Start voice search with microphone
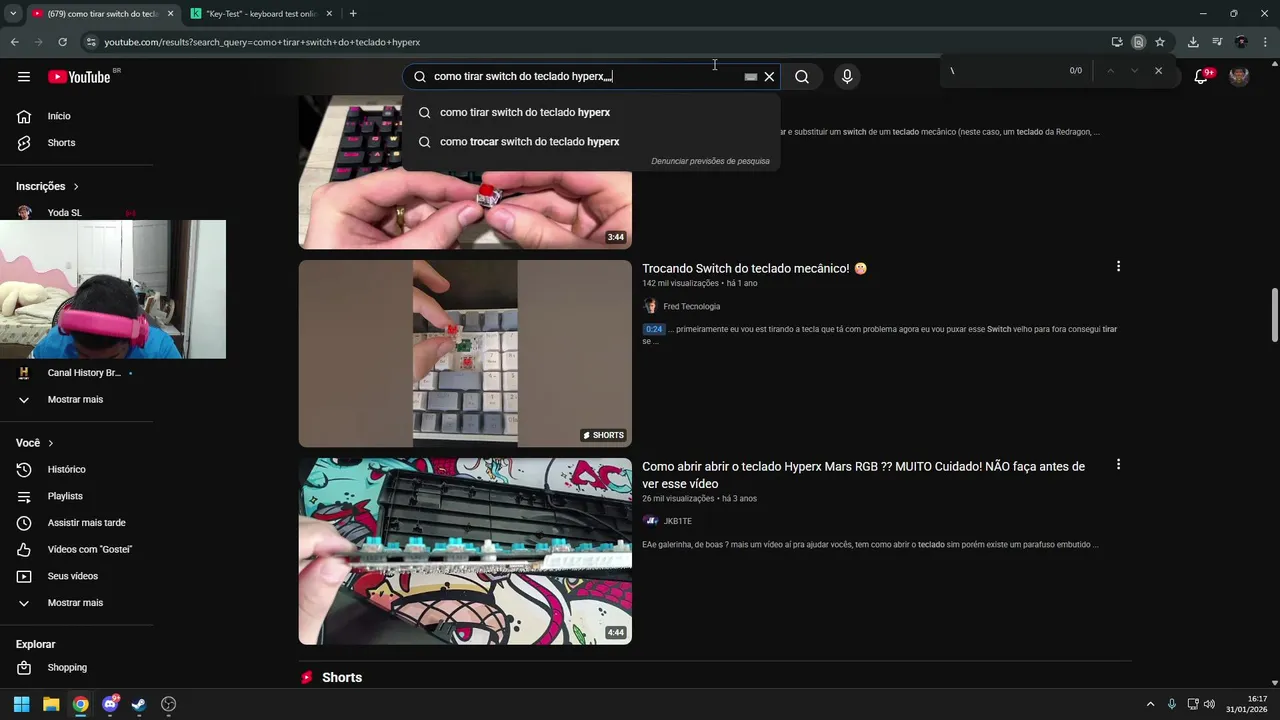Image resolution: width=1280 pixels, height=720 pixels. click(x=847, y=77)
